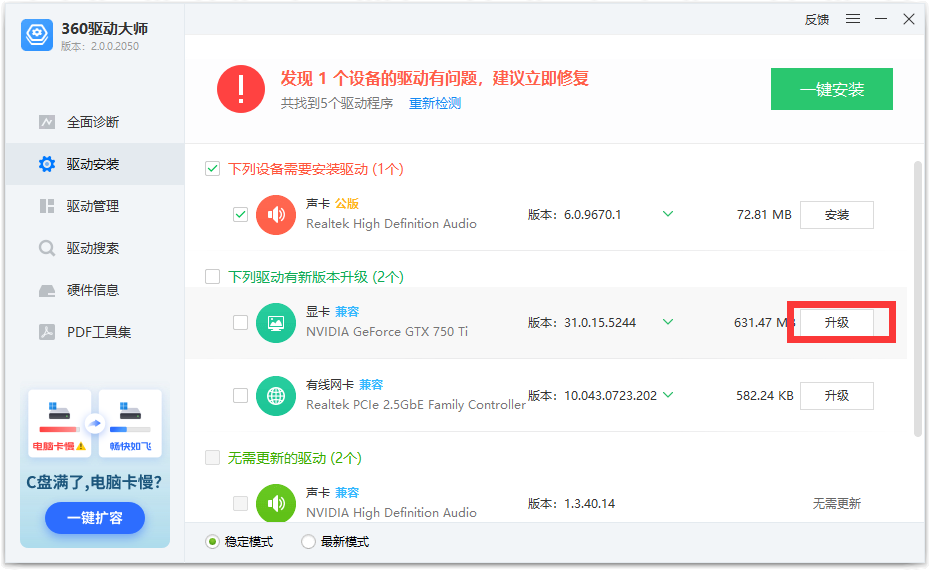Click the driver list vertical scrollbar
The height and width of the screenshot is (570, 930).
click(x=918, y=300)
